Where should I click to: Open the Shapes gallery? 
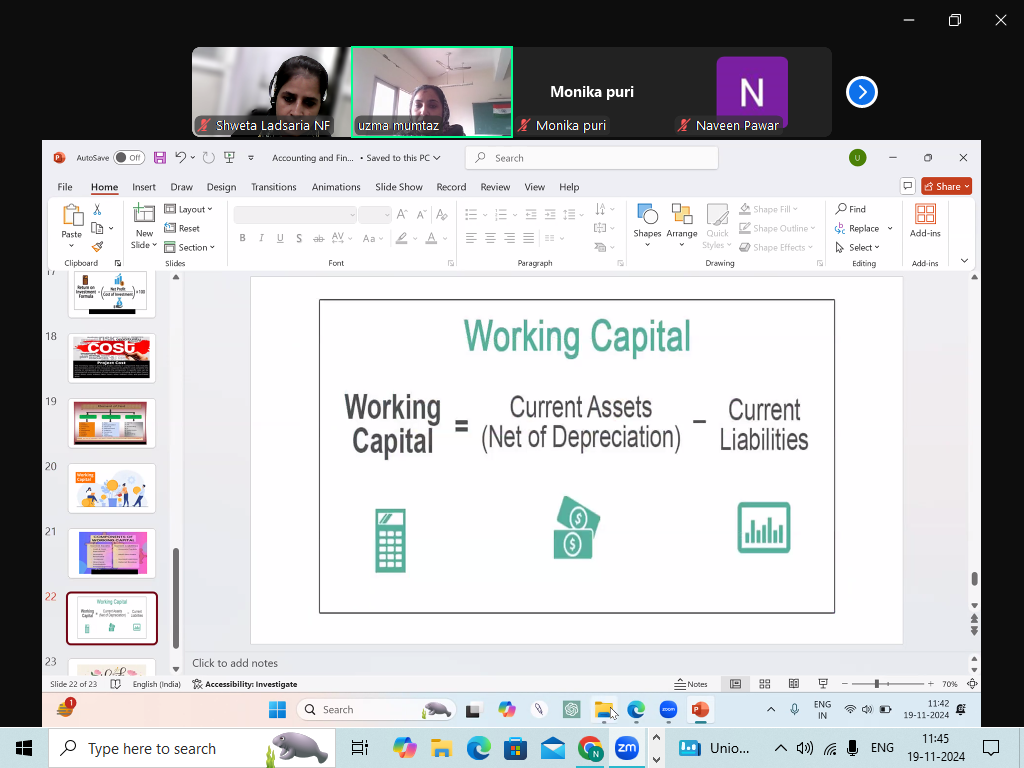pyautogui.click(x=647, y=225)
